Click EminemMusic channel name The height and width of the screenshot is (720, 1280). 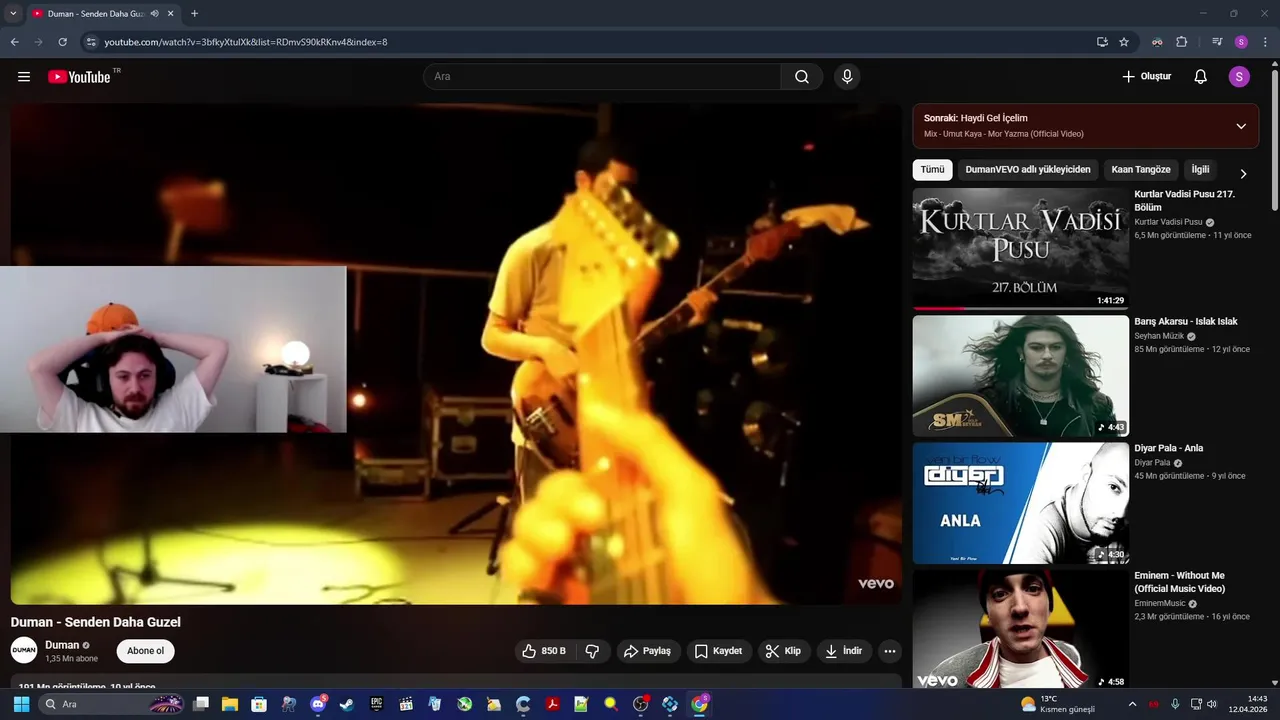coord(1160,603)
